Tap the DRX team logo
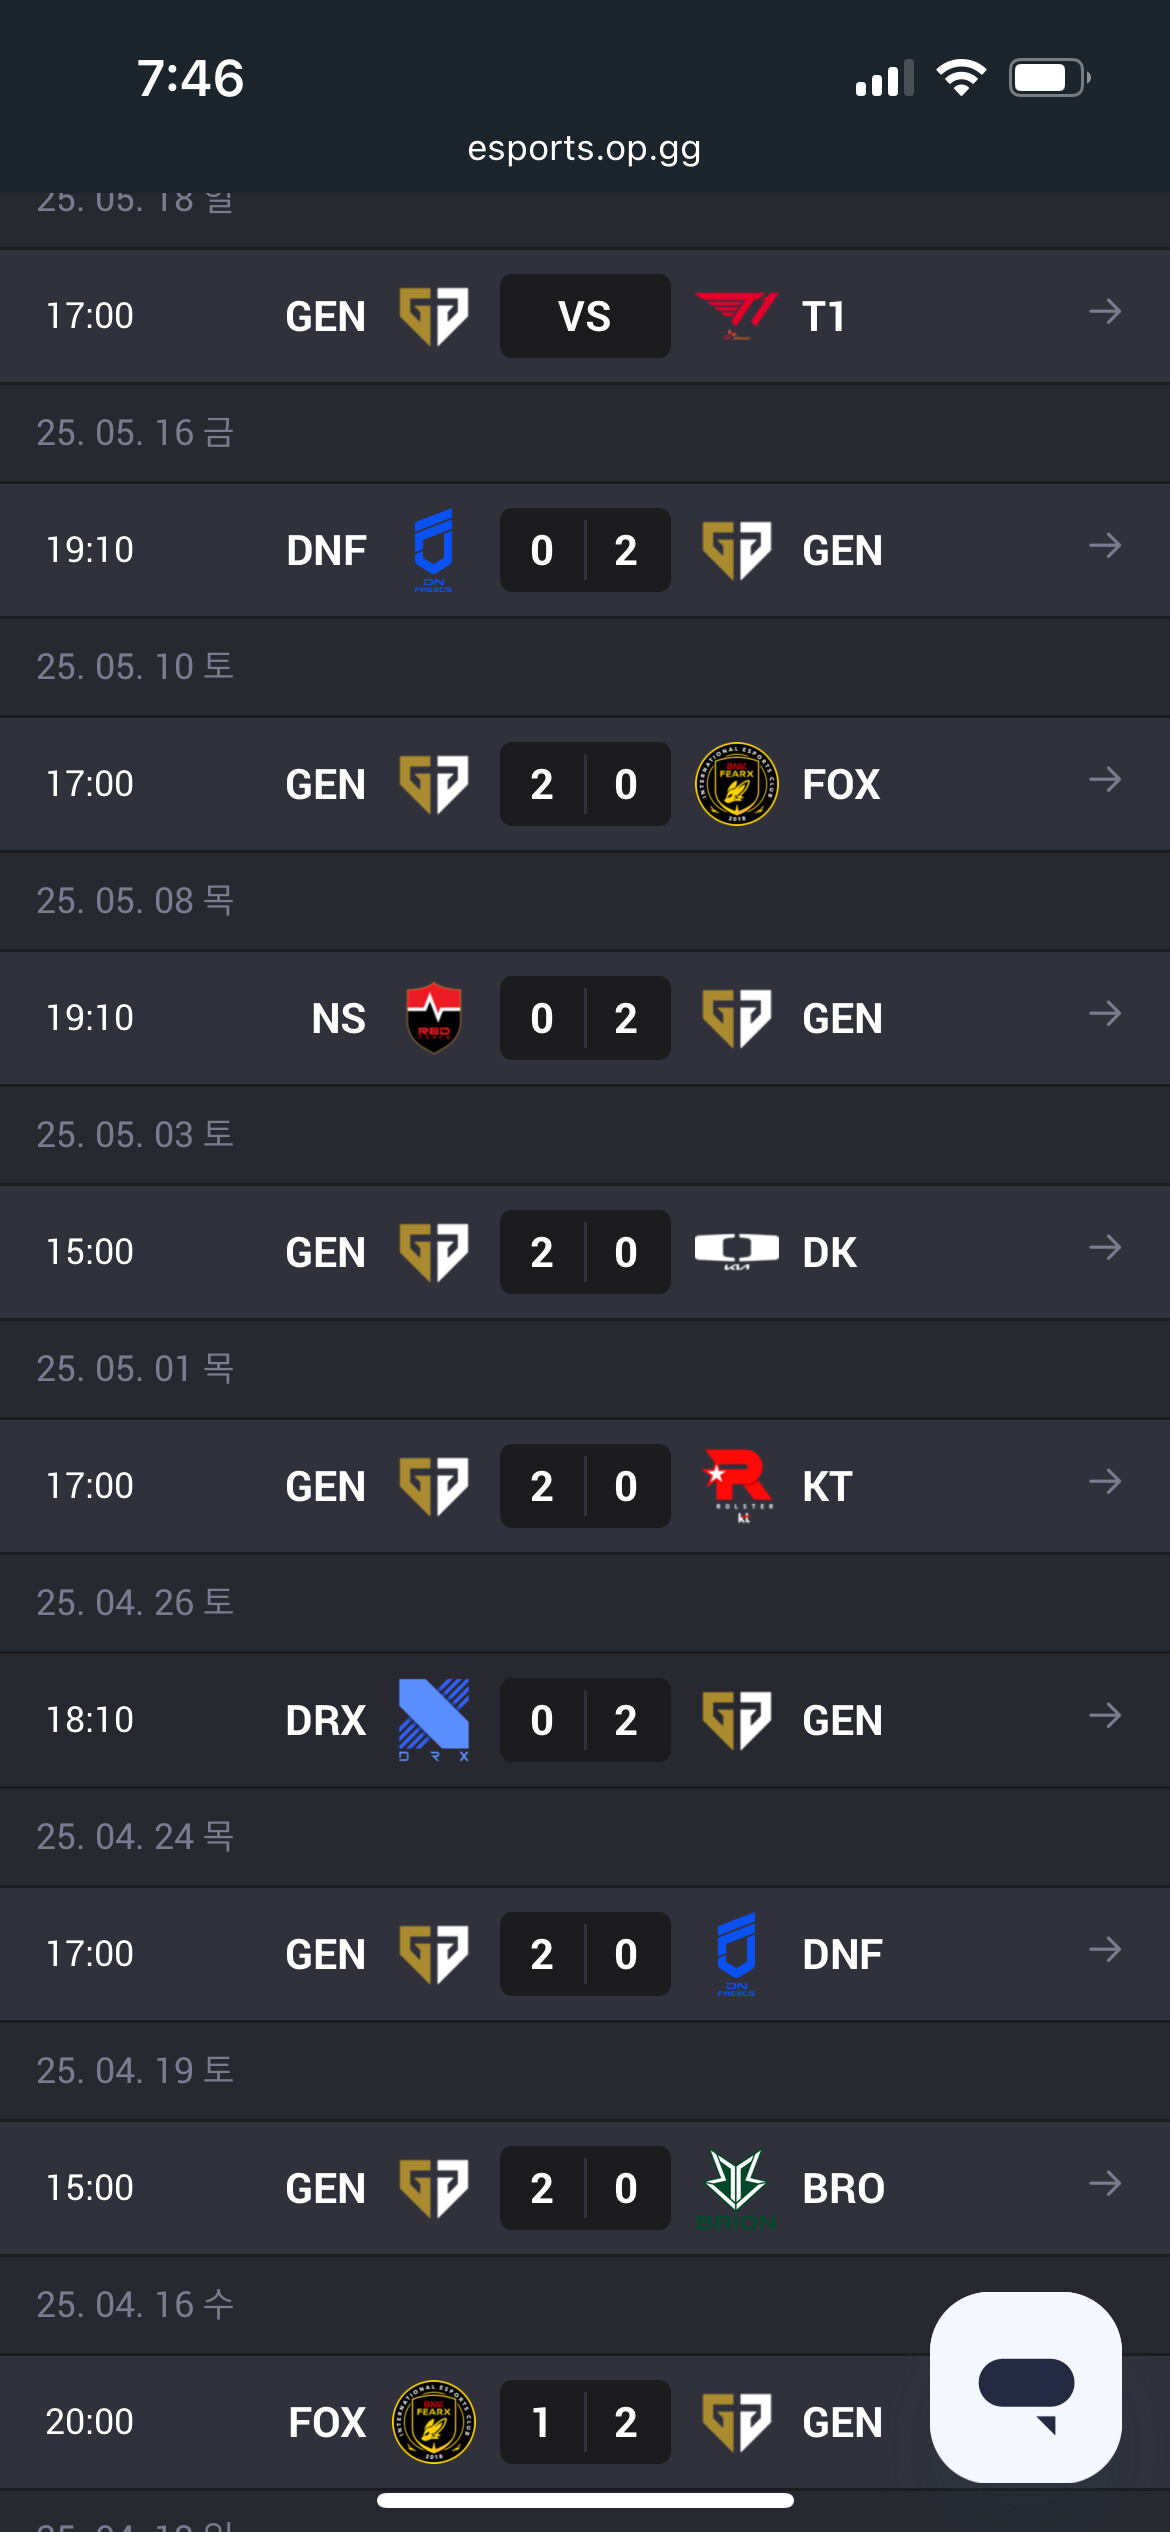The height and width of the screenshot is (2532, 1170). point(433,1719)
